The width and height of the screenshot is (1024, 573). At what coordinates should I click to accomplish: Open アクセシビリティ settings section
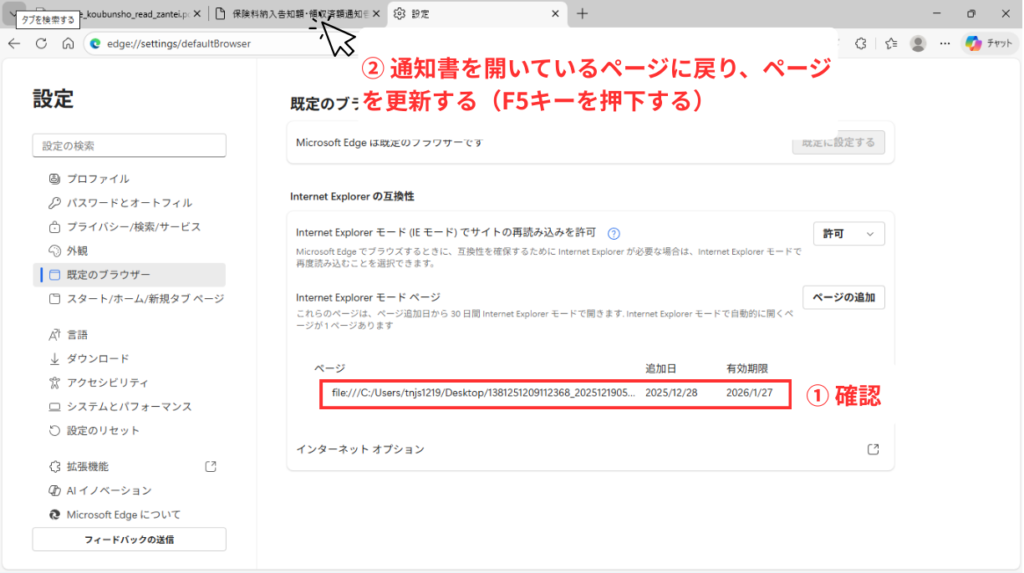pos(129,383)
